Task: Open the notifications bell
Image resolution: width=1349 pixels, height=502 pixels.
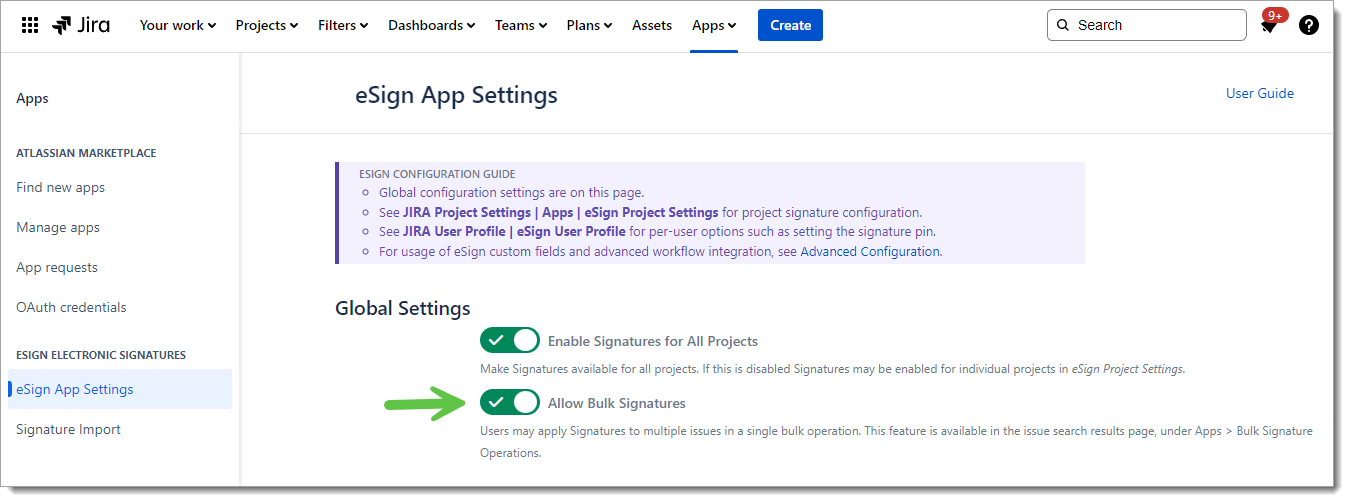Action: [x=1268, y=26]
